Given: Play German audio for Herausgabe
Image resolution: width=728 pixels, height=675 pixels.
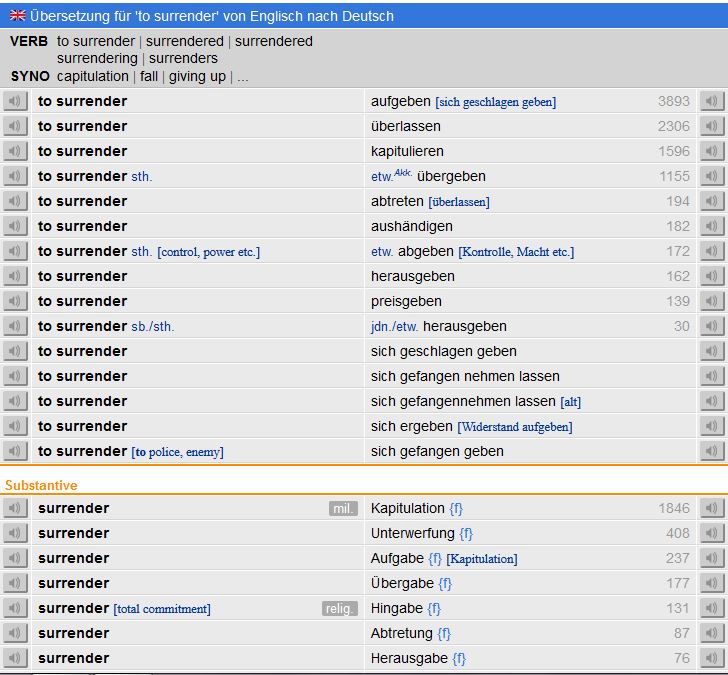Looking at the screenshot, I should pos(711,658).
